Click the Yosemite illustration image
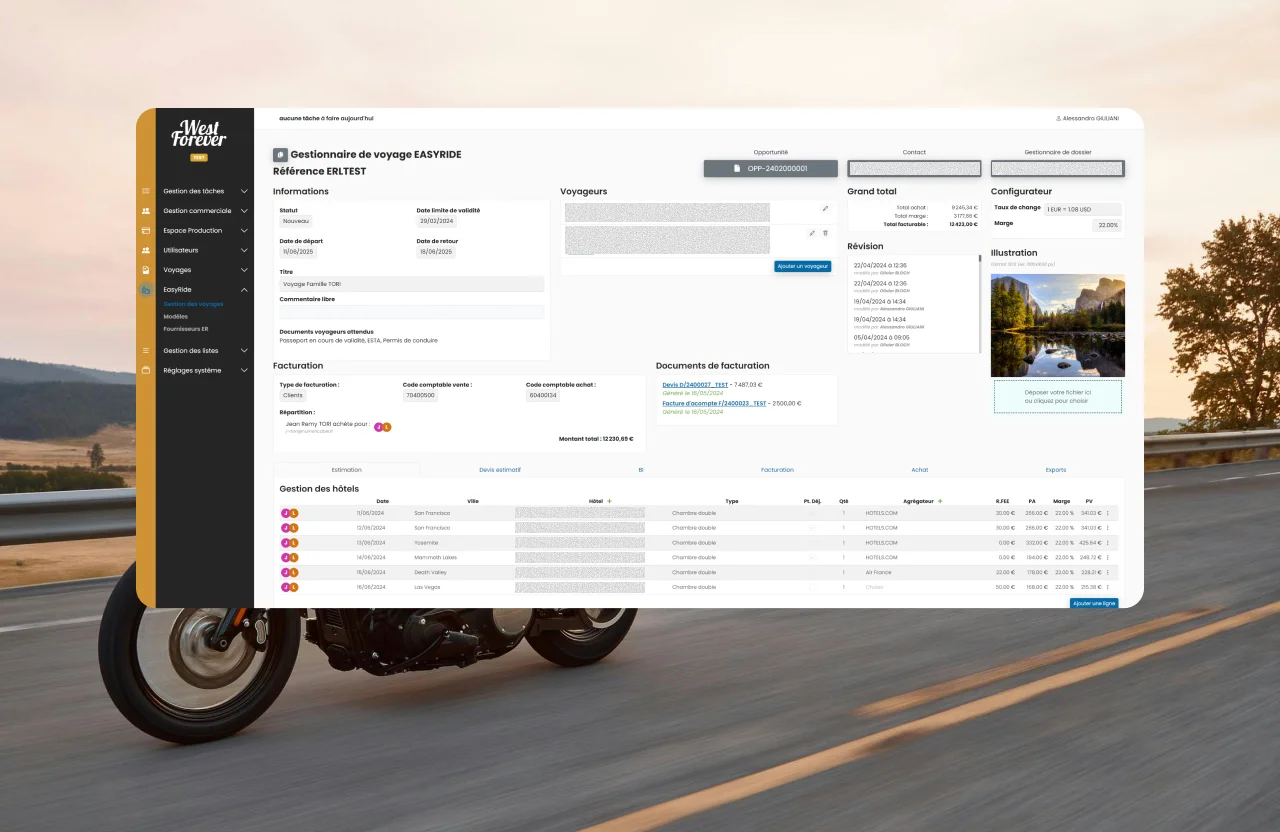The height and width of the screenshot is (832, 1280). tap(1057, 326)
